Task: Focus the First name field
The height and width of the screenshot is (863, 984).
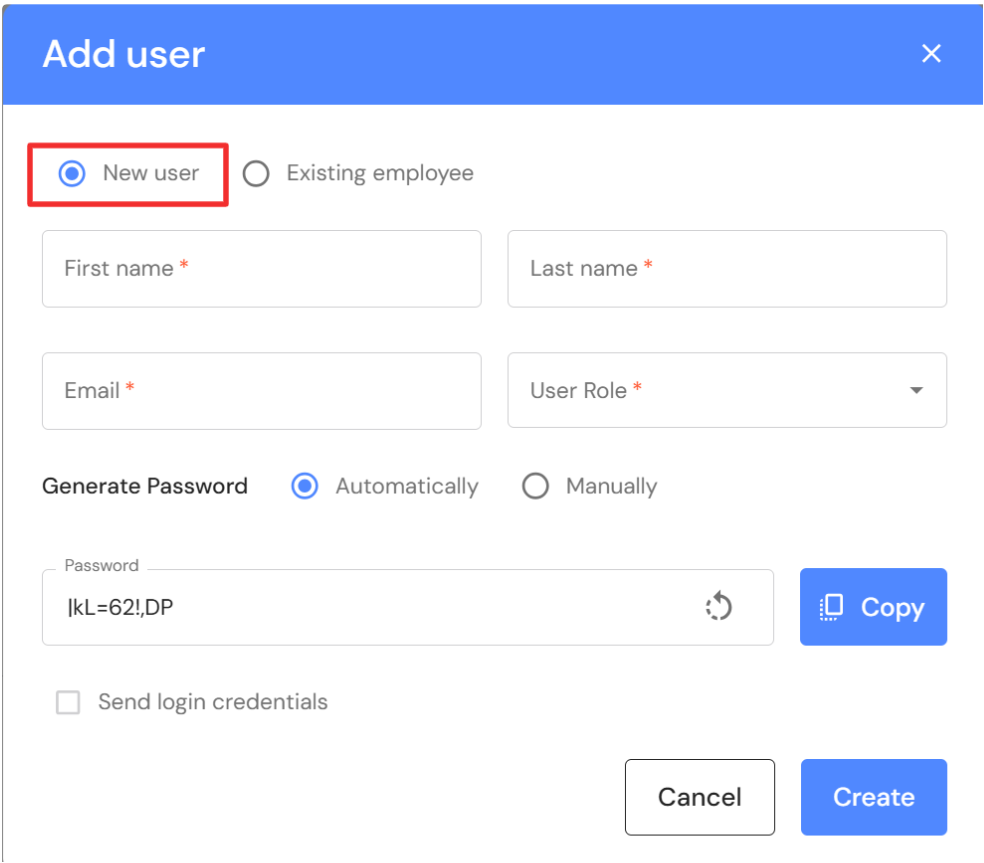Action: [x=261, y=269]
